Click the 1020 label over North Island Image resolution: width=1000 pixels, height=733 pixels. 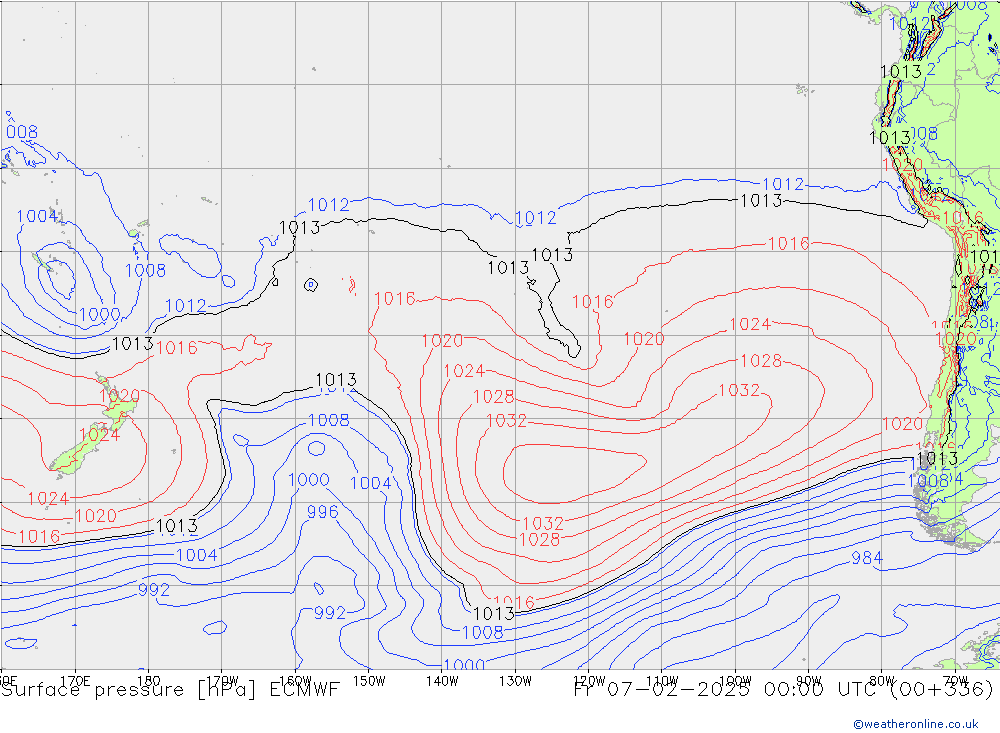120,396
